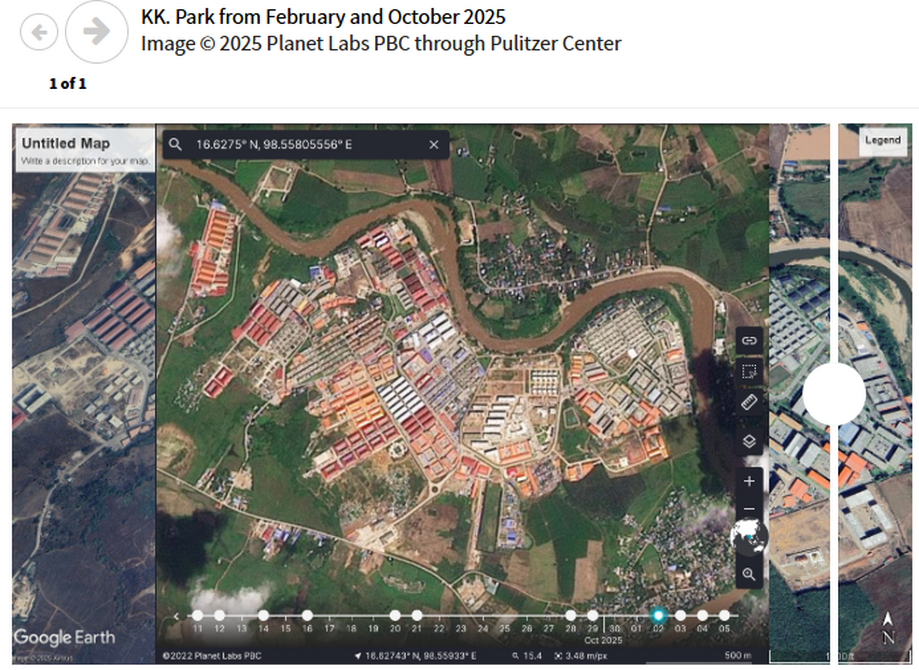
Task: Select the timeline dot above 03
Action: (680, 615)
